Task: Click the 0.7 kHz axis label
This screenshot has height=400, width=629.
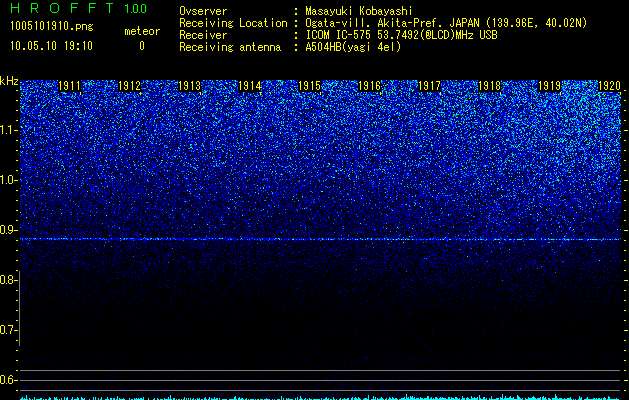Action: tap(8, 330)
